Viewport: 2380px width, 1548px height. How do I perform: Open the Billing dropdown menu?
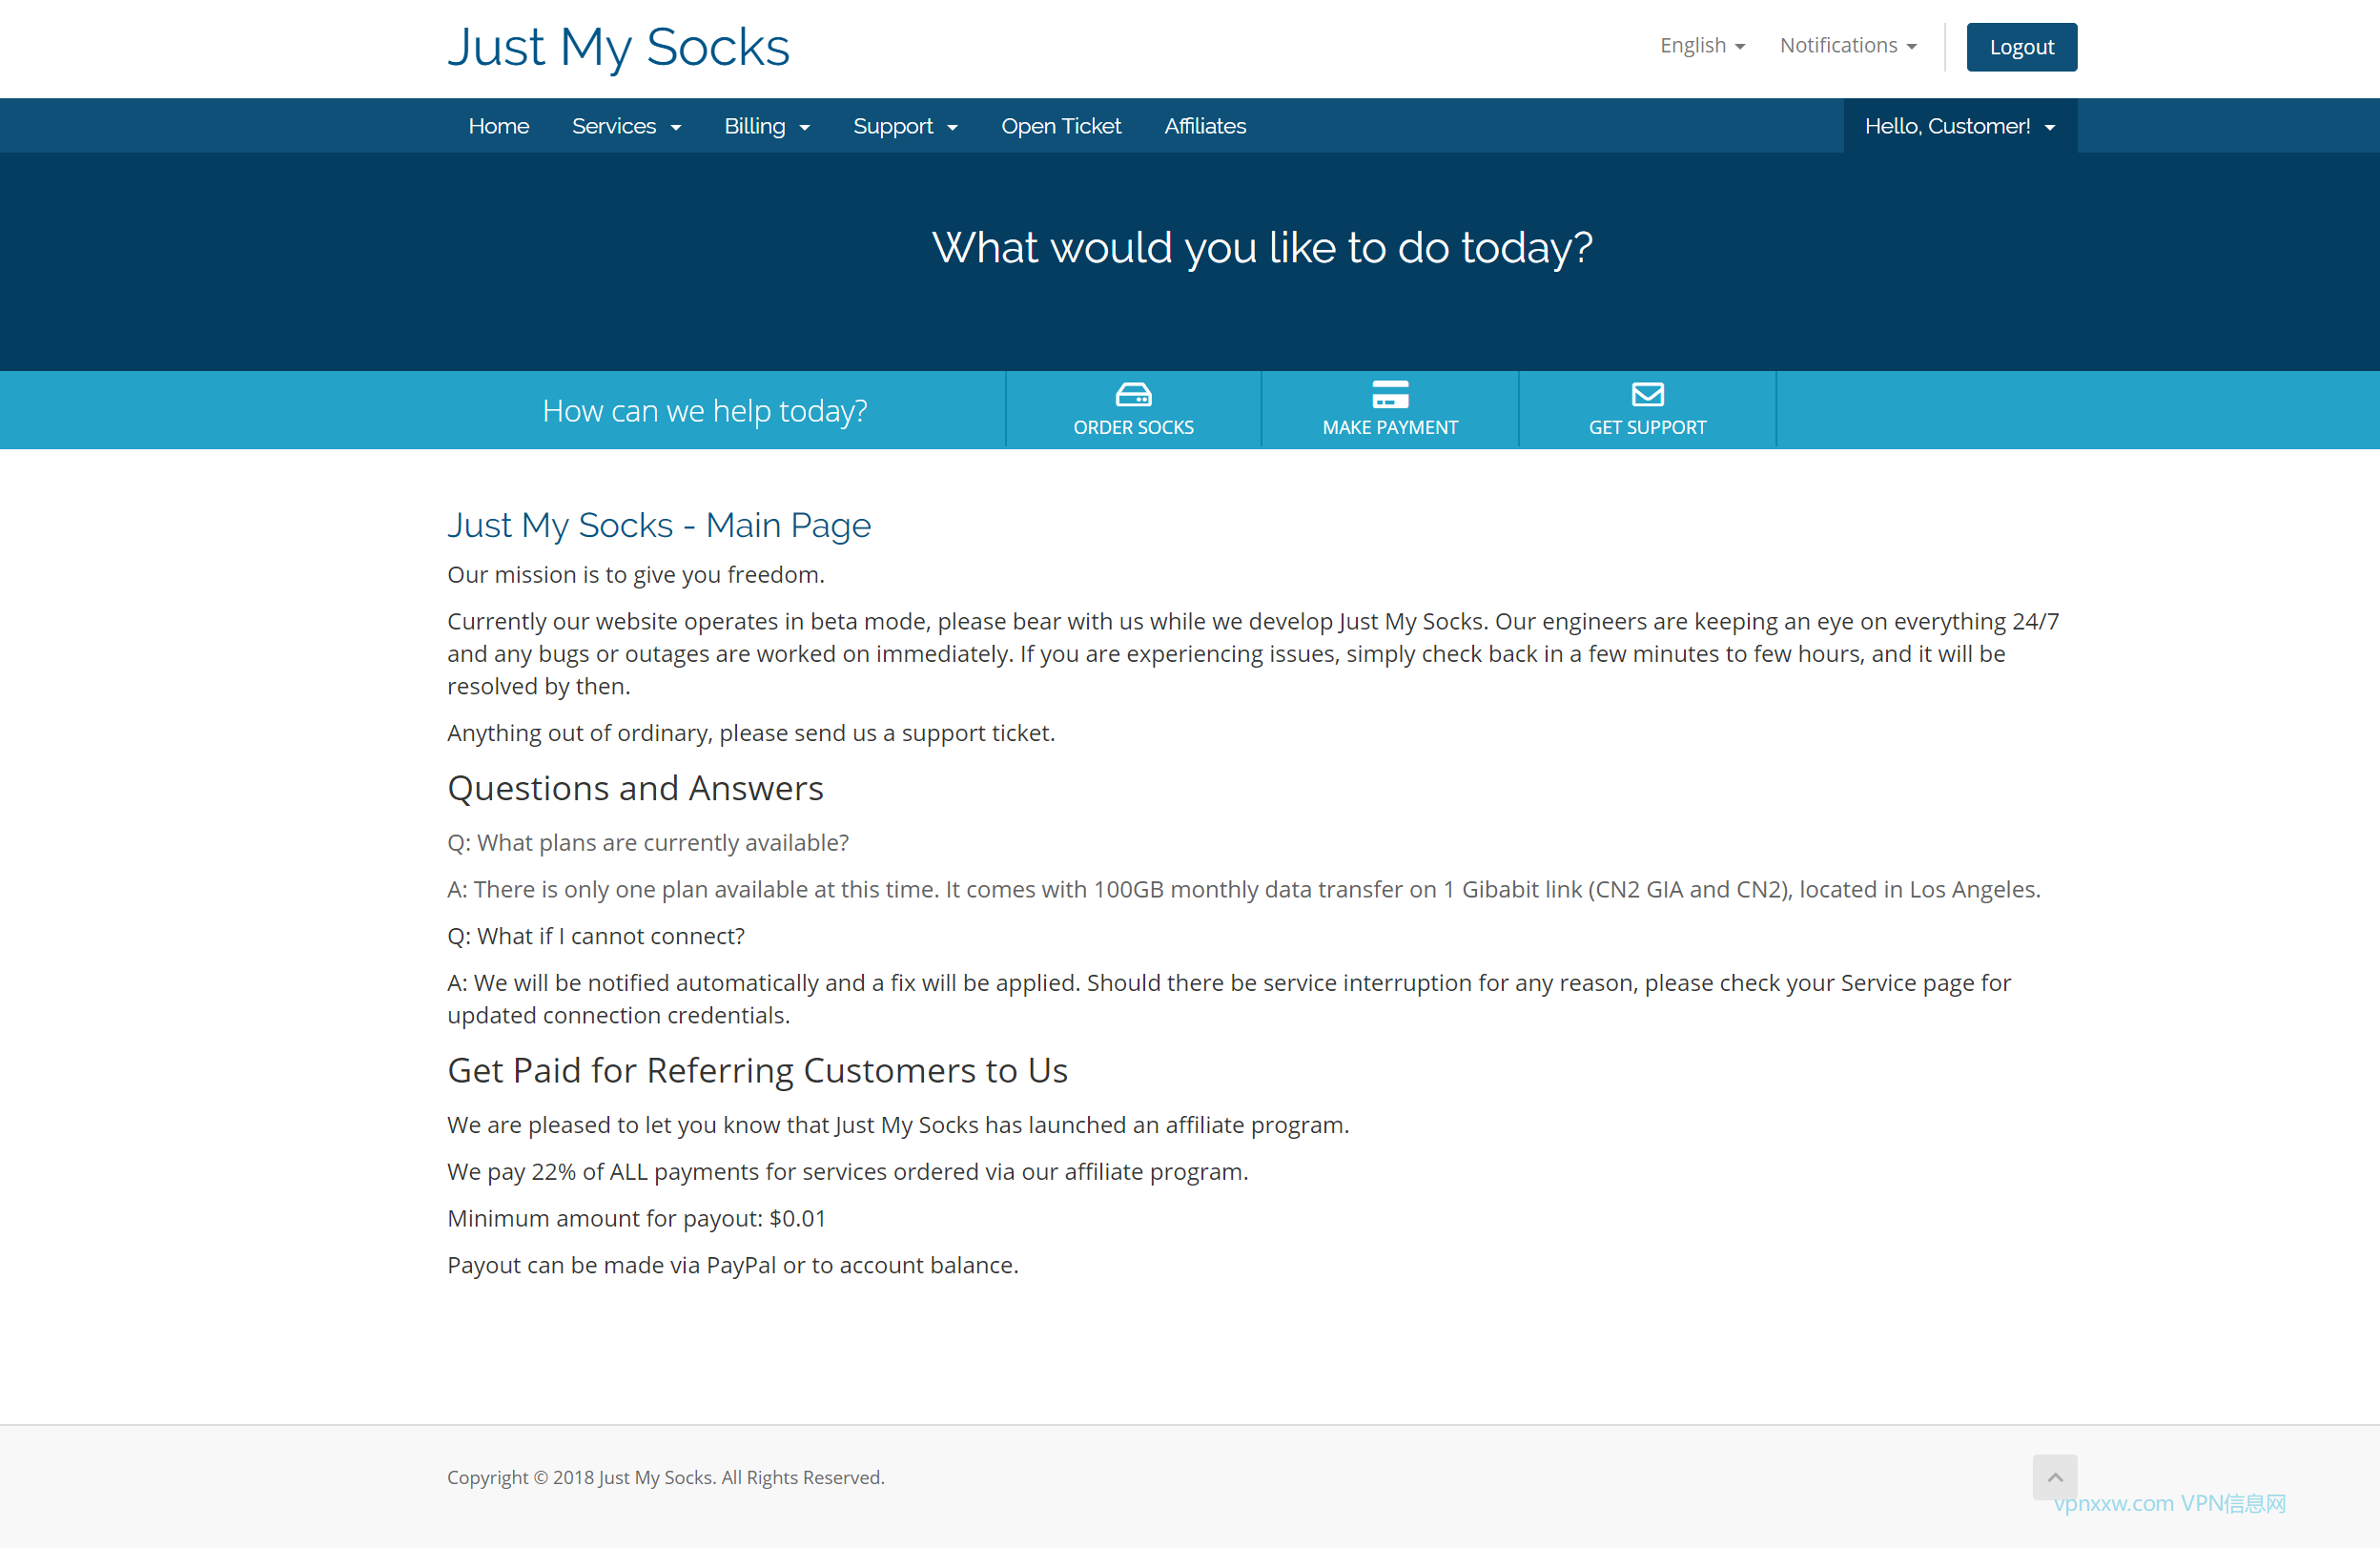coord(766,126)
